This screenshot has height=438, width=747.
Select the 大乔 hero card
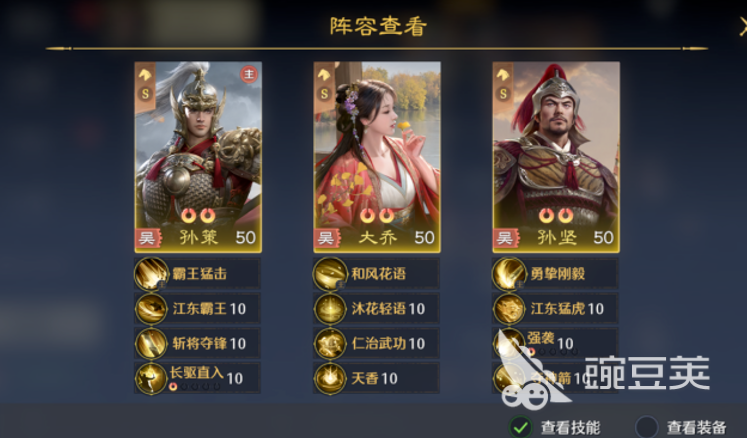pyautogui.click(x=377, y=157)
